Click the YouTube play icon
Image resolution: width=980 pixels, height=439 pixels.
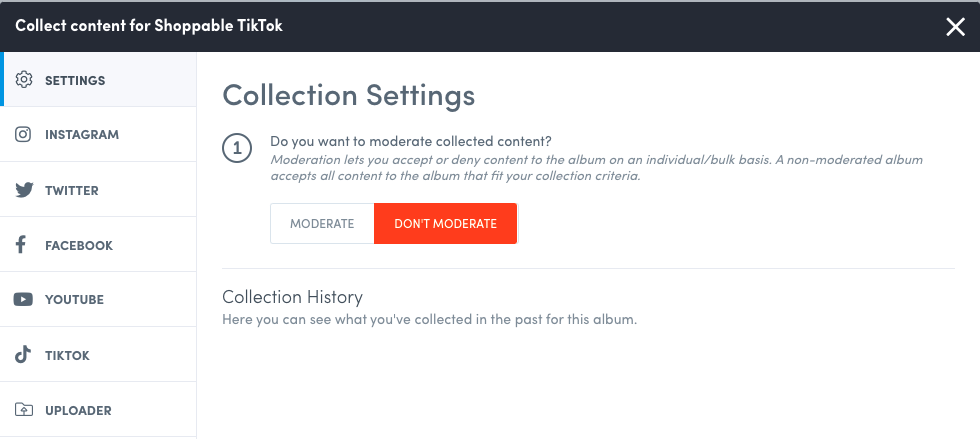(24, 299)
